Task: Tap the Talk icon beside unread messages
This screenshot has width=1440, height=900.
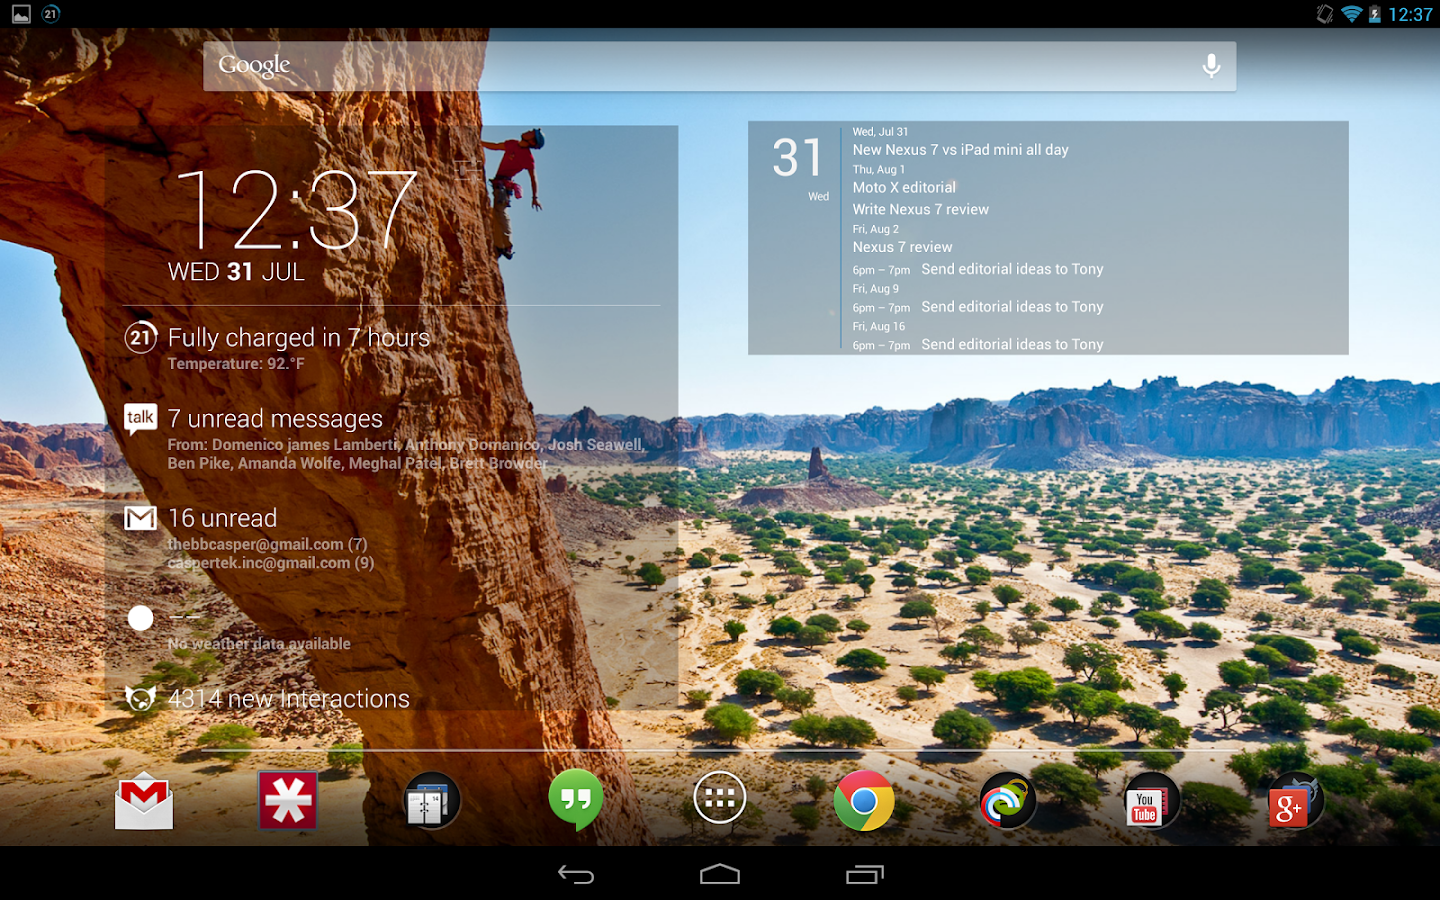Action: 140,417
